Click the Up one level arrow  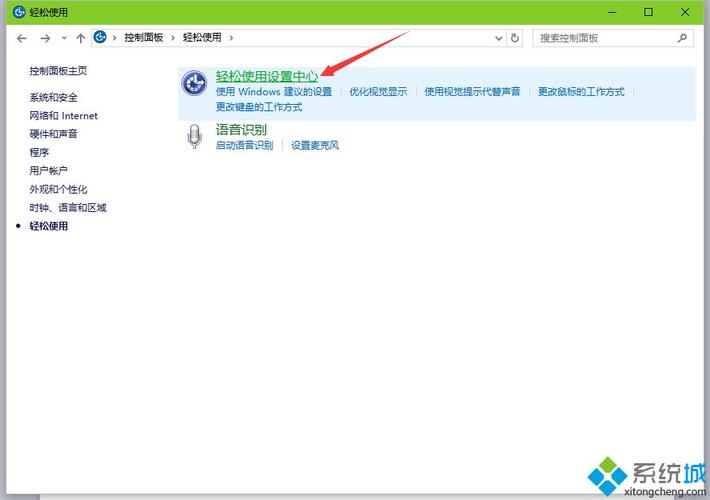click(x=80, y=38)
